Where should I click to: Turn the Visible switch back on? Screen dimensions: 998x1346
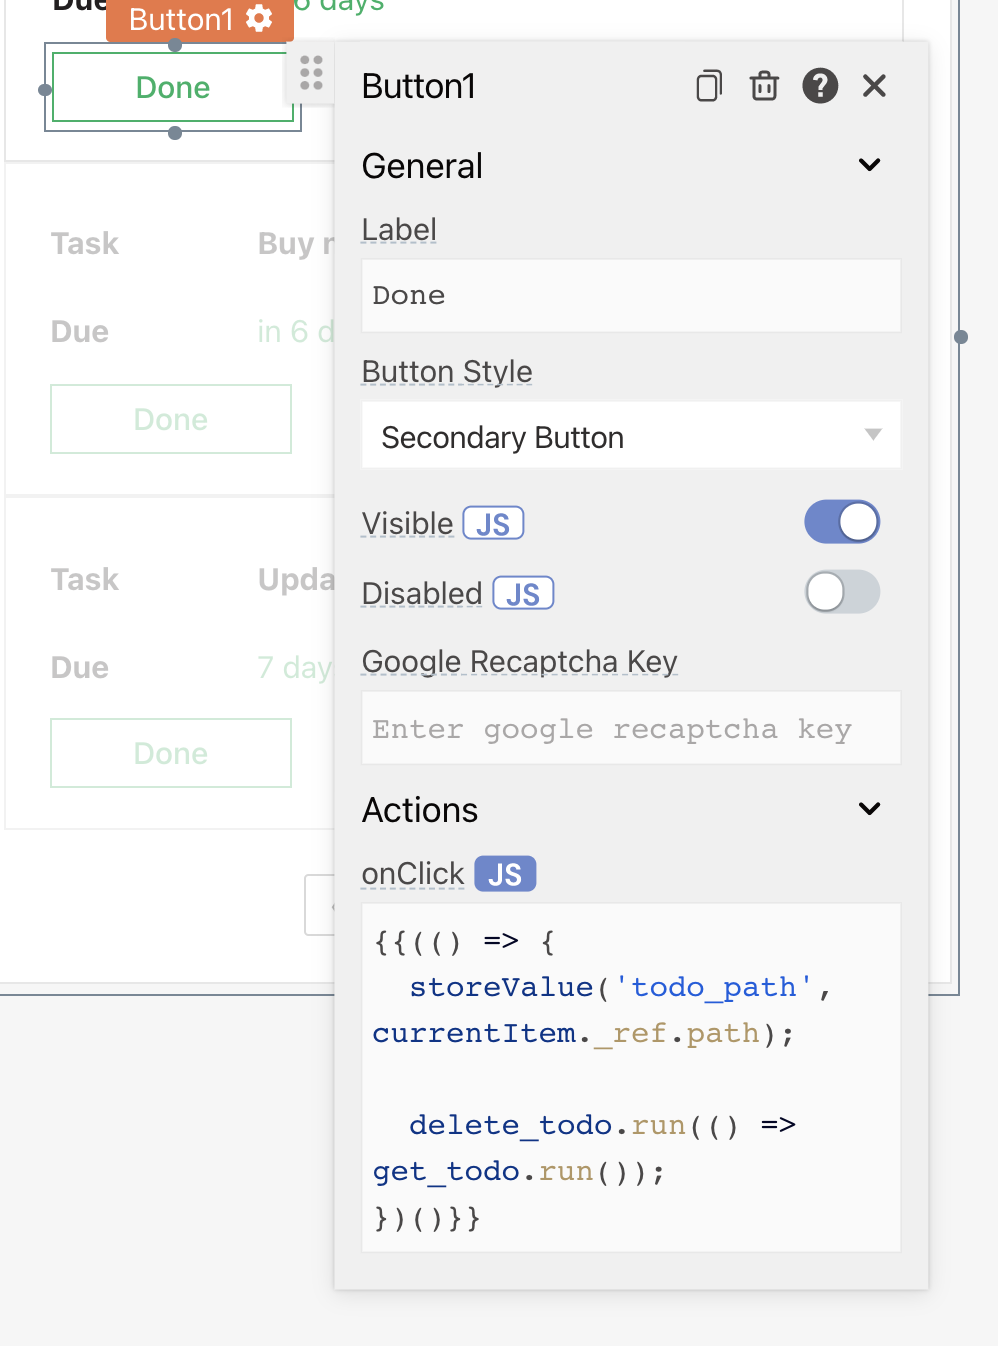click(842, 521)
